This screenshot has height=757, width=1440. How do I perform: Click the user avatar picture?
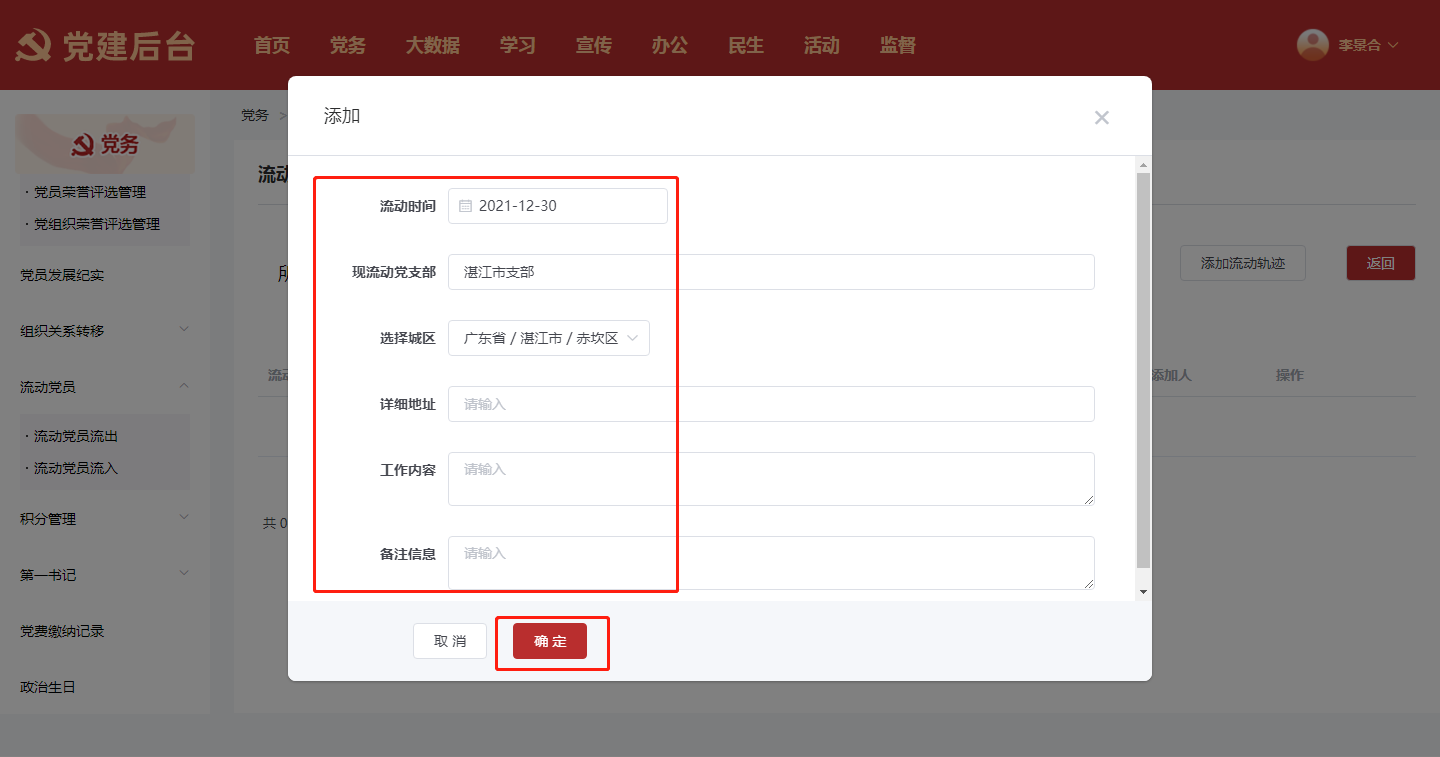click(x=1312, y=45)
